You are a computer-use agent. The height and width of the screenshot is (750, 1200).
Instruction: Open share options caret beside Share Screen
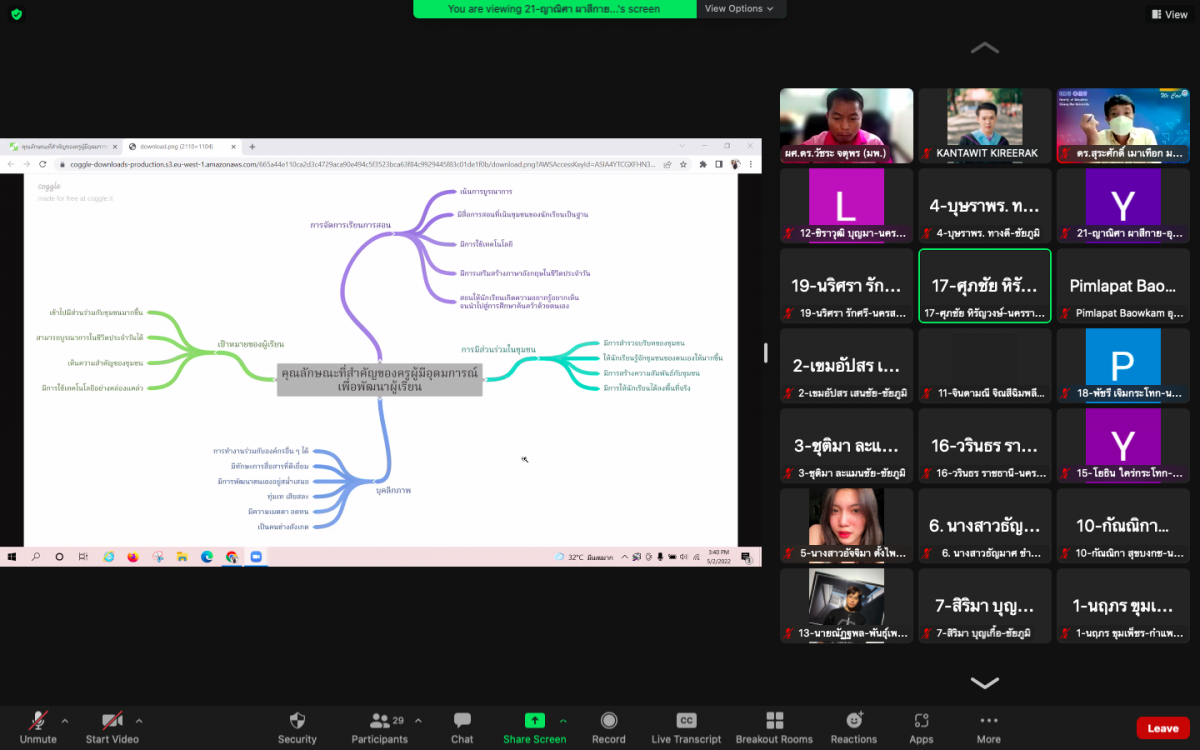tap(563, 720)
